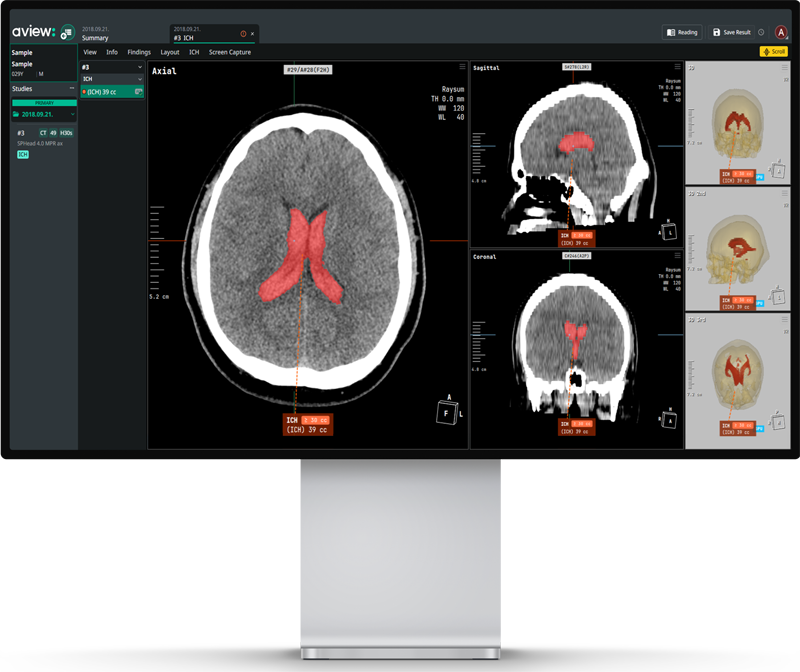Image resolution: width=800 pixels, height=672 pixels.
Task: Open the 3D 2nd view hamburger menu
Action: tap(785, 193)
